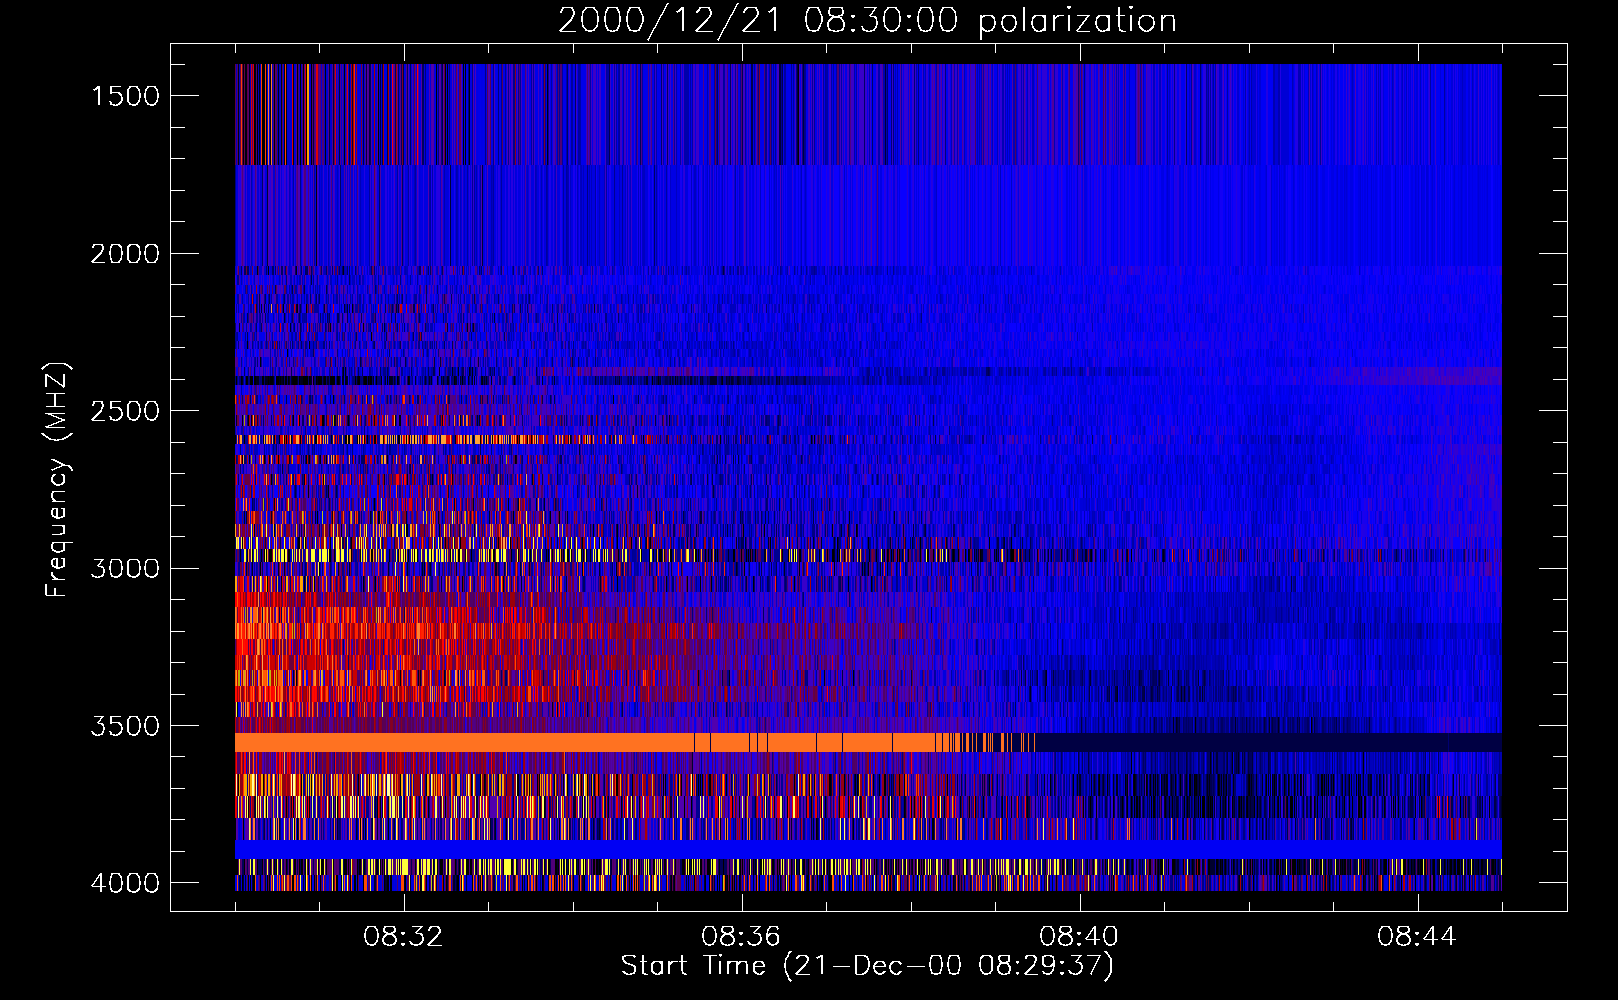The width and height of the screenshot is (1618, 1000).
Task: Select the 4000 frequency tick label
Action: click(x=125, y=883)
